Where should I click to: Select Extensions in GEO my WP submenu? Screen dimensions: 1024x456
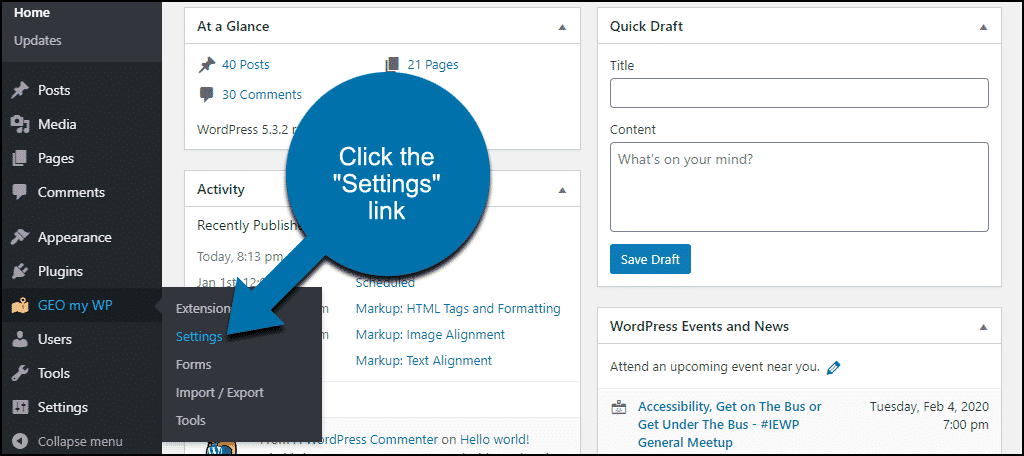click(x=202, y=308)
